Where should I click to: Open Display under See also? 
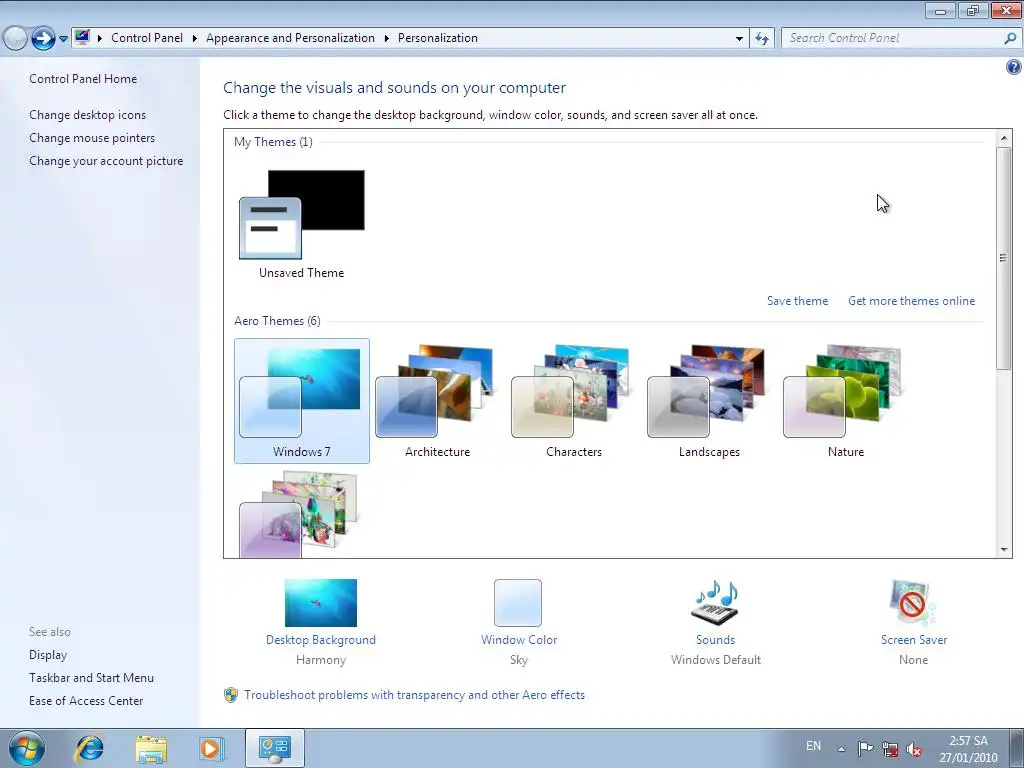[x=48, y=655]
